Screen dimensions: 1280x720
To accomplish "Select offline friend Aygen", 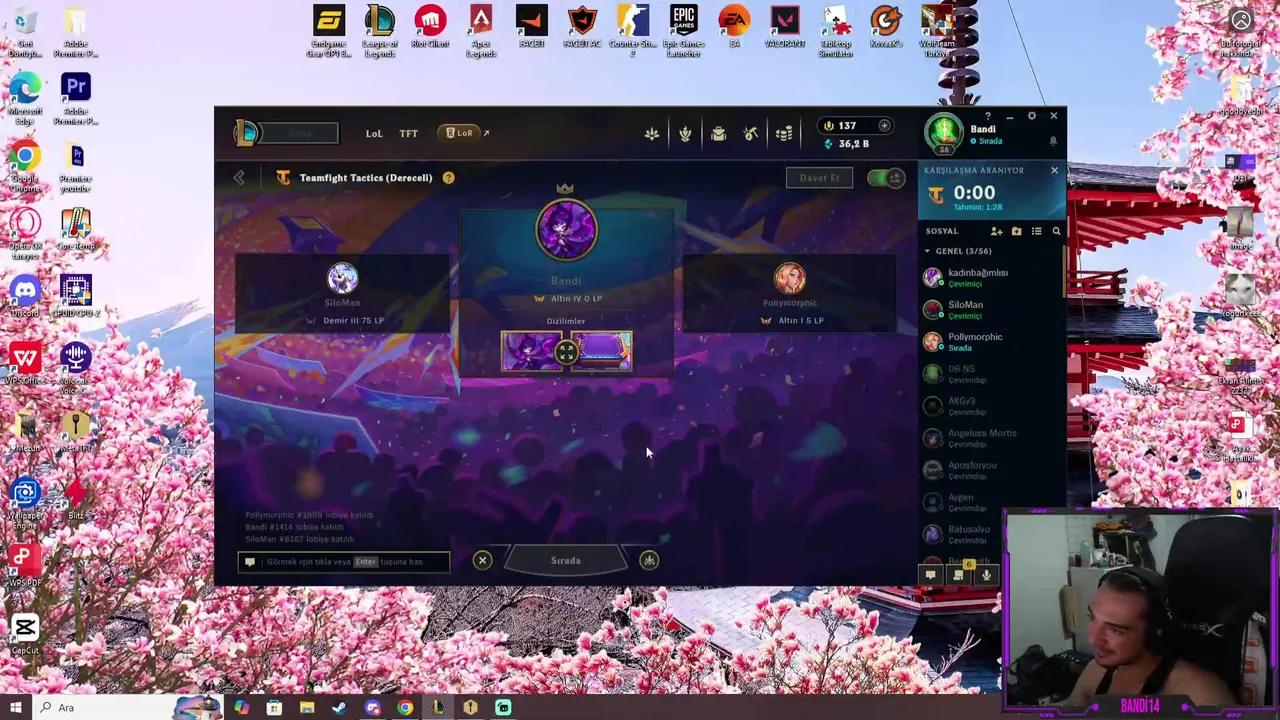I will (992, 501).
